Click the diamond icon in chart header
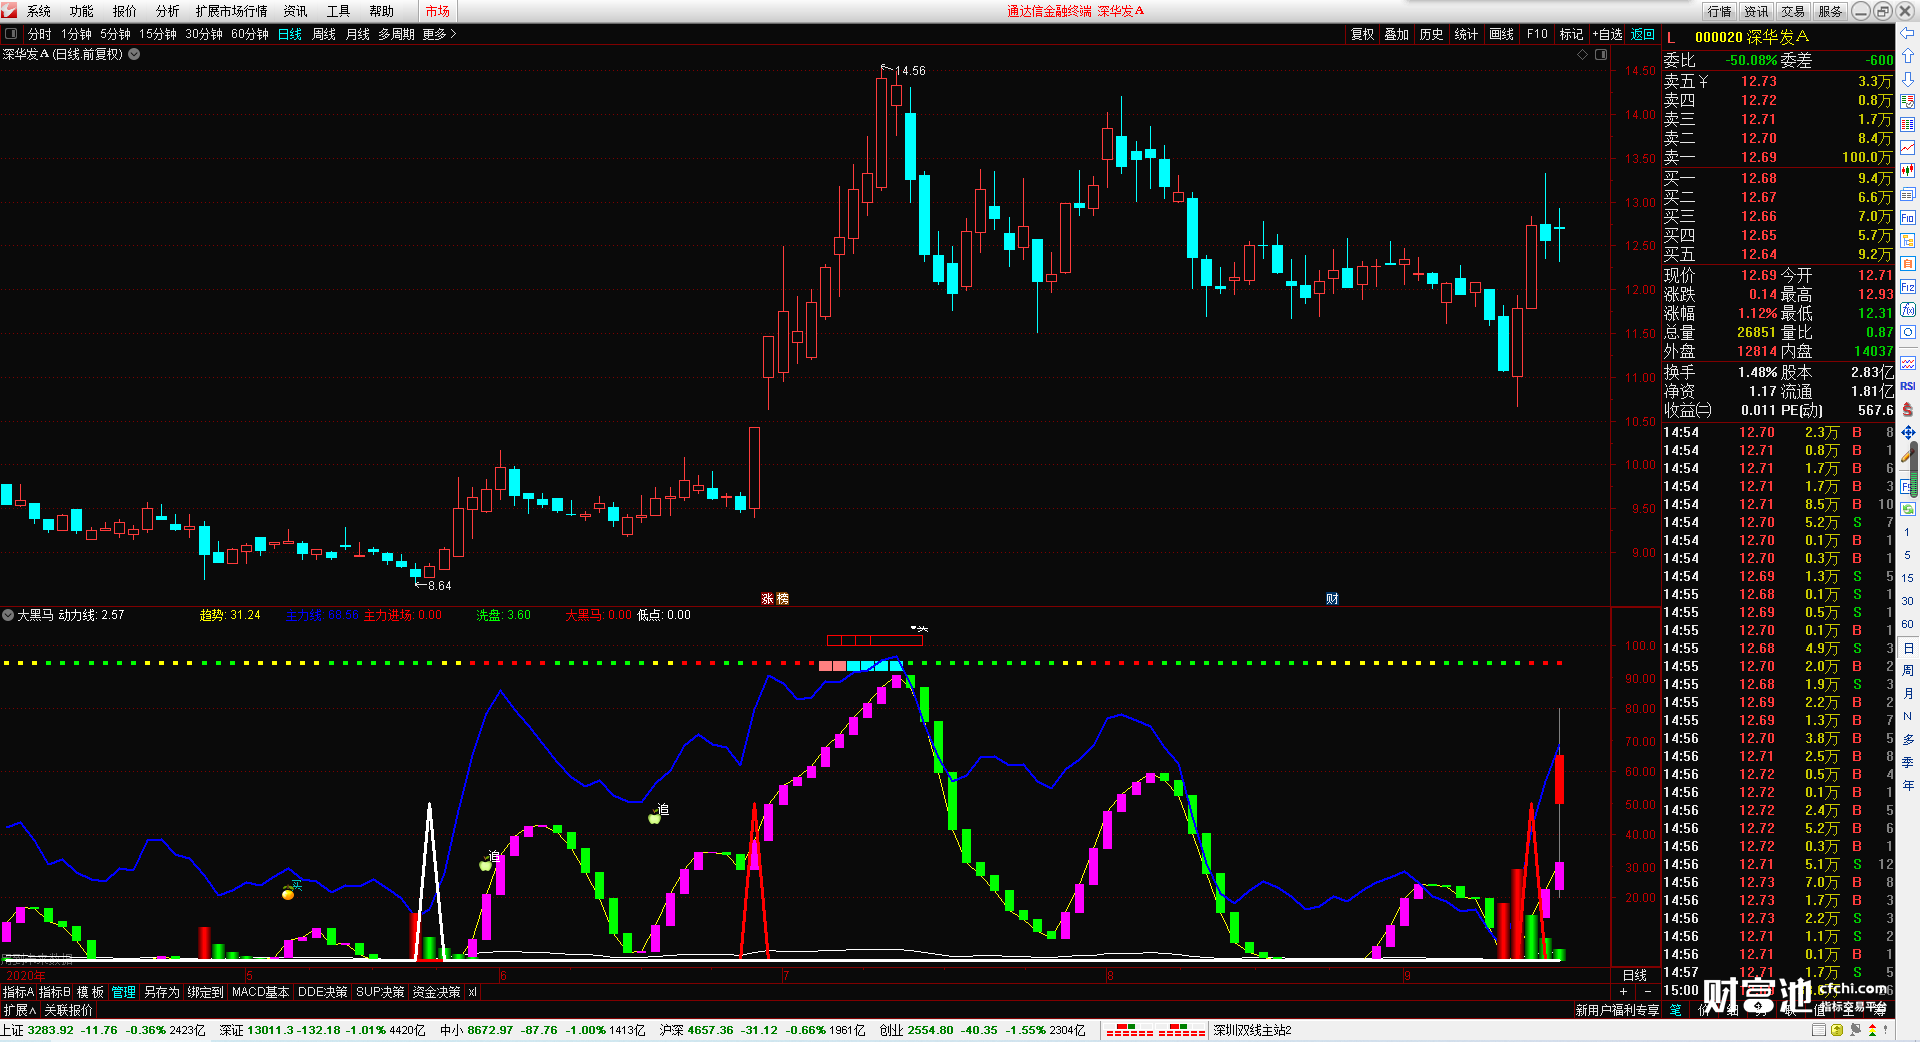Image resolution: width=1920 pixels, height=1042 pixels. (x=1582, y=54)
